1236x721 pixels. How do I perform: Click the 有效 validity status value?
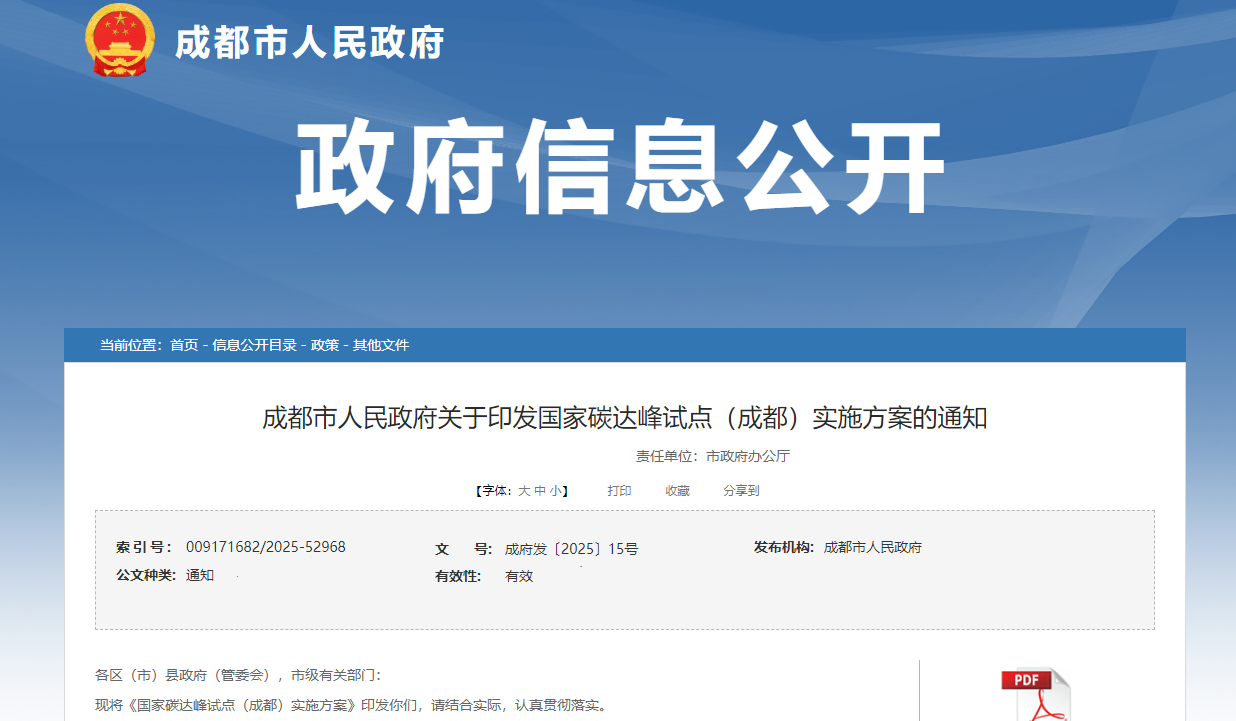(x=519, y=576)
